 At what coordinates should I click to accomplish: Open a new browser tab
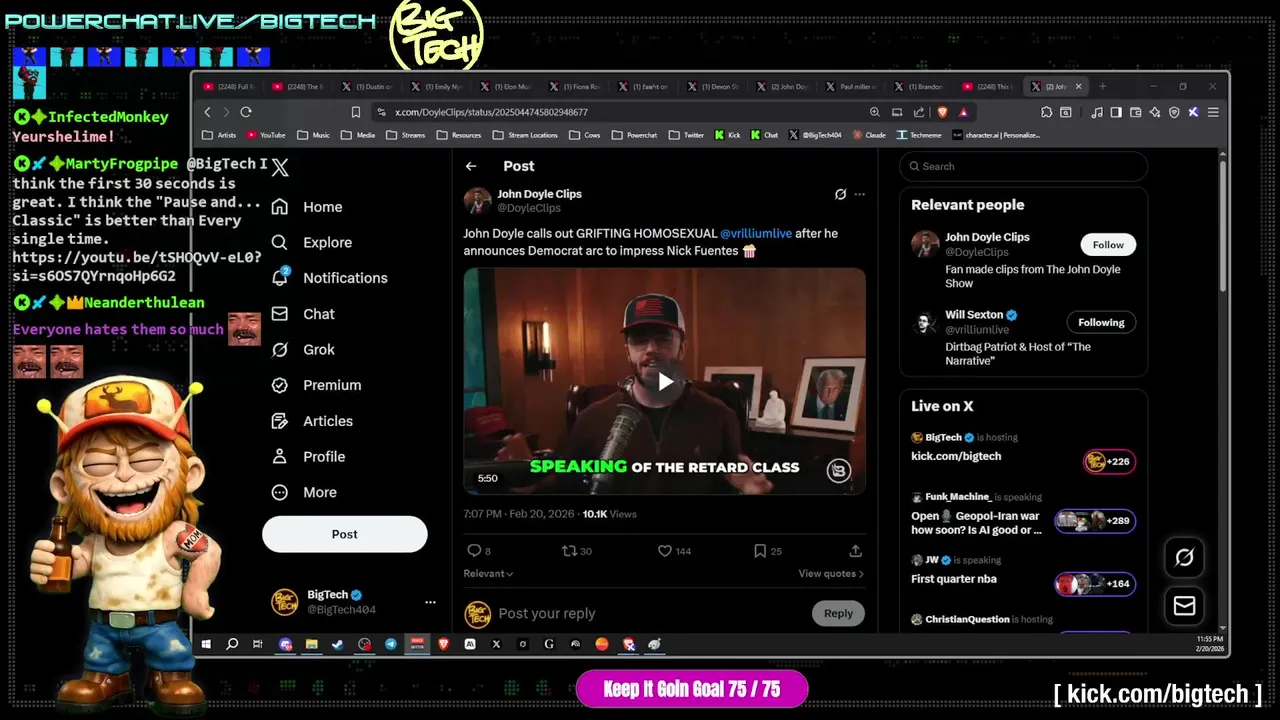(x=1102, y=86)
